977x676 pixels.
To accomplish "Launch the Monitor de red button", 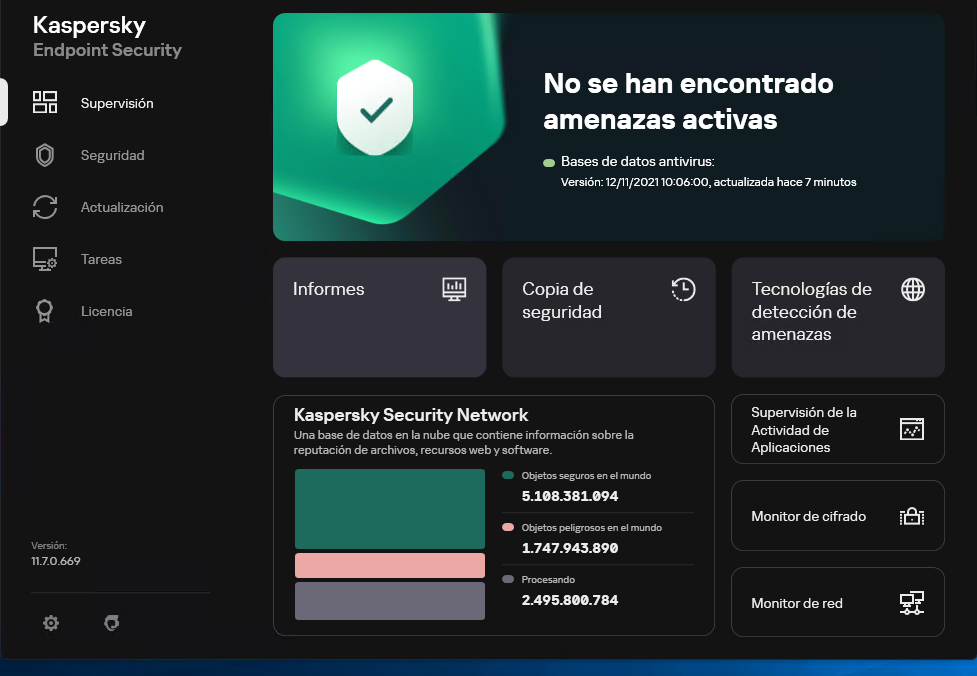I will tap(838, 603).
